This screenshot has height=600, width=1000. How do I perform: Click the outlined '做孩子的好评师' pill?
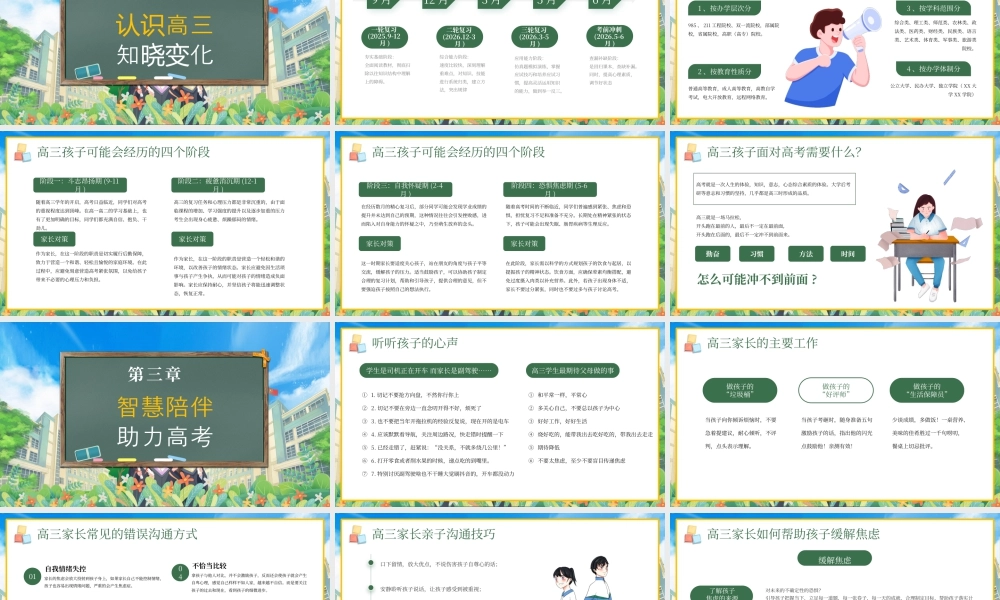point(835,390)
